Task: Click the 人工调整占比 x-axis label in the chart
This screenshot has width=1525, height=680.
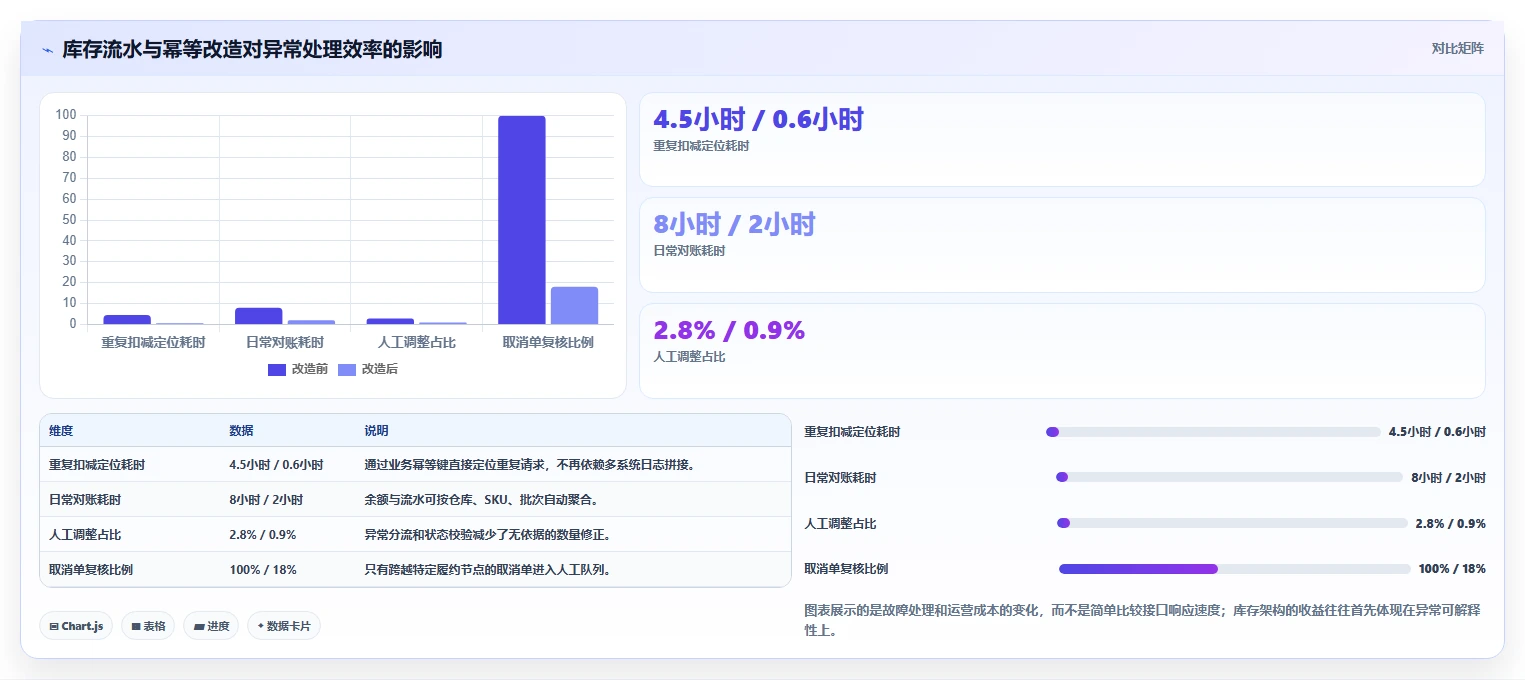Action: (x=416, y=342)
